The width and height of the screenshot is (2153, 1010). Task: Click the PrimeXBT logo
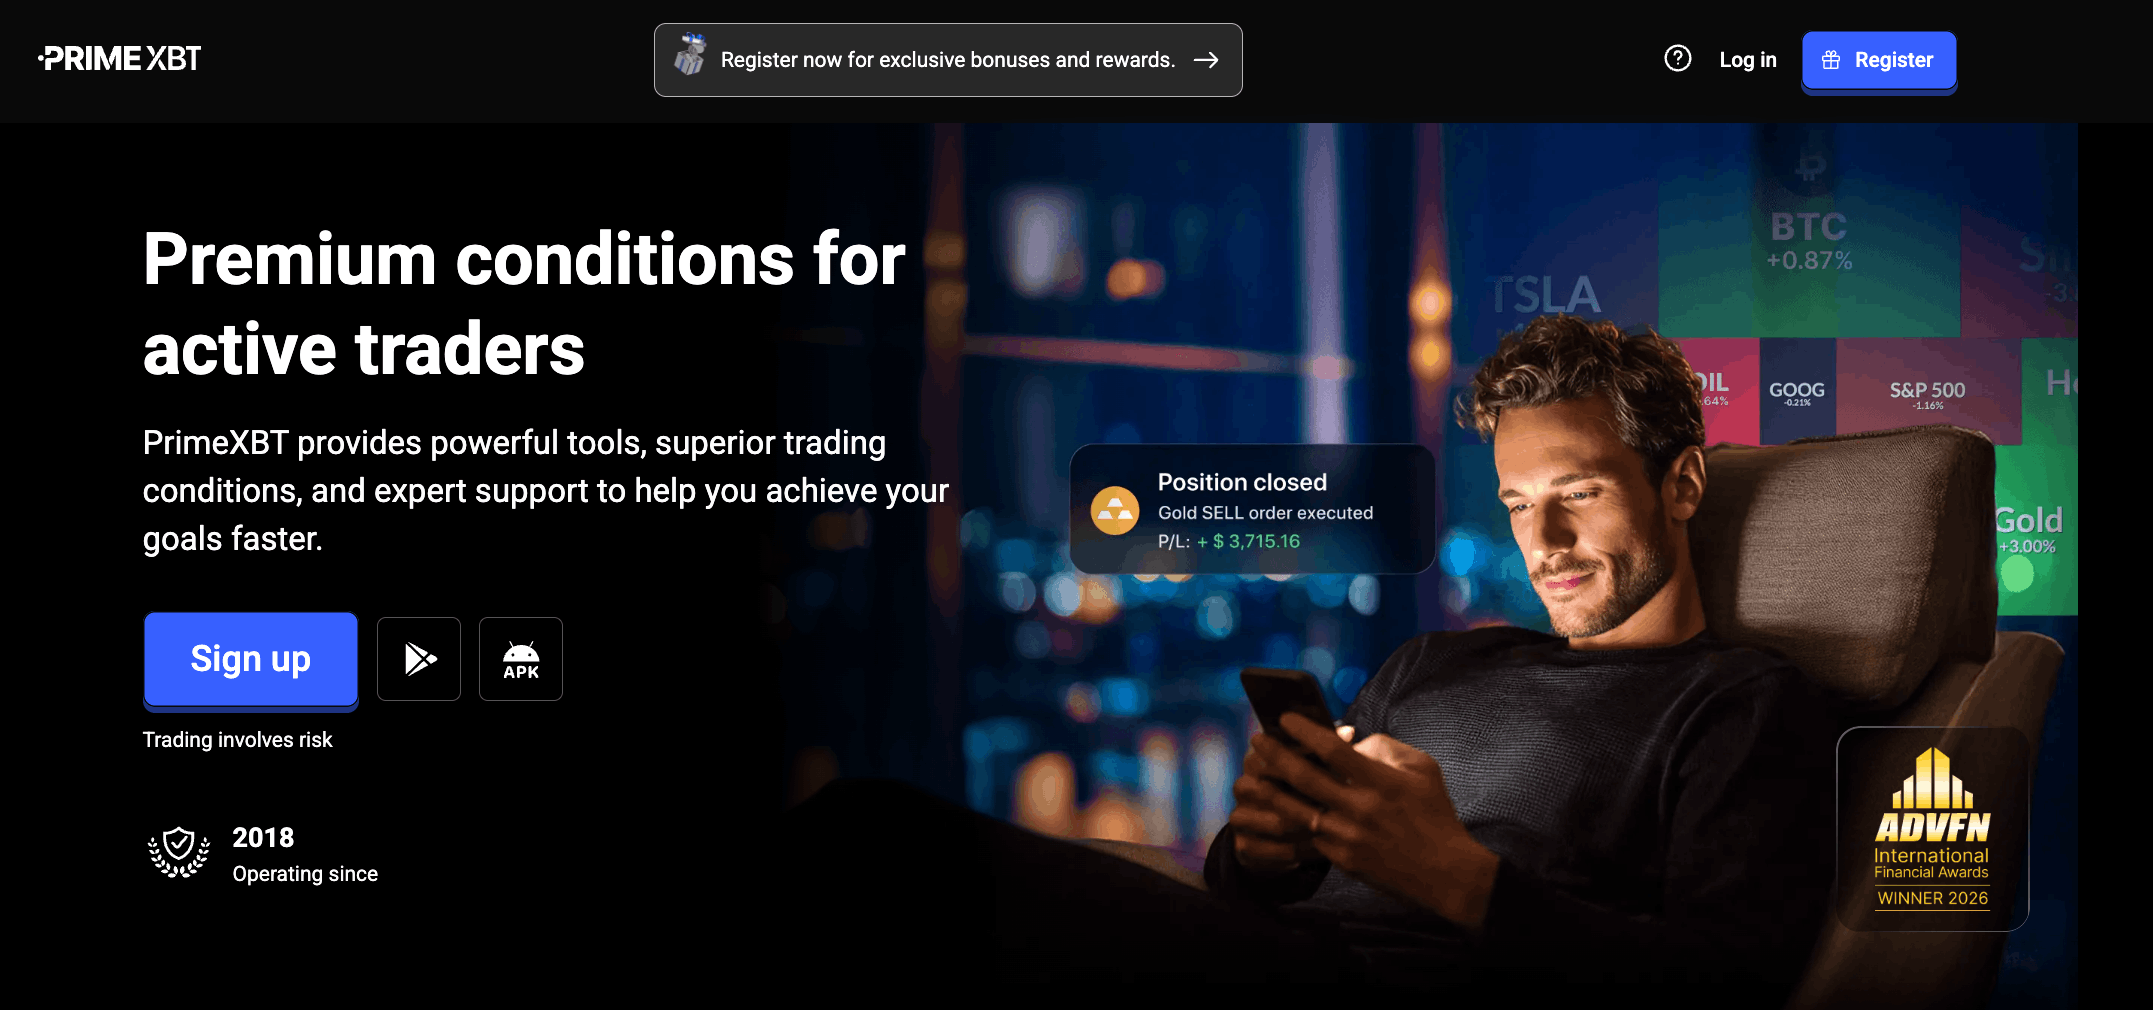point(120,59)
